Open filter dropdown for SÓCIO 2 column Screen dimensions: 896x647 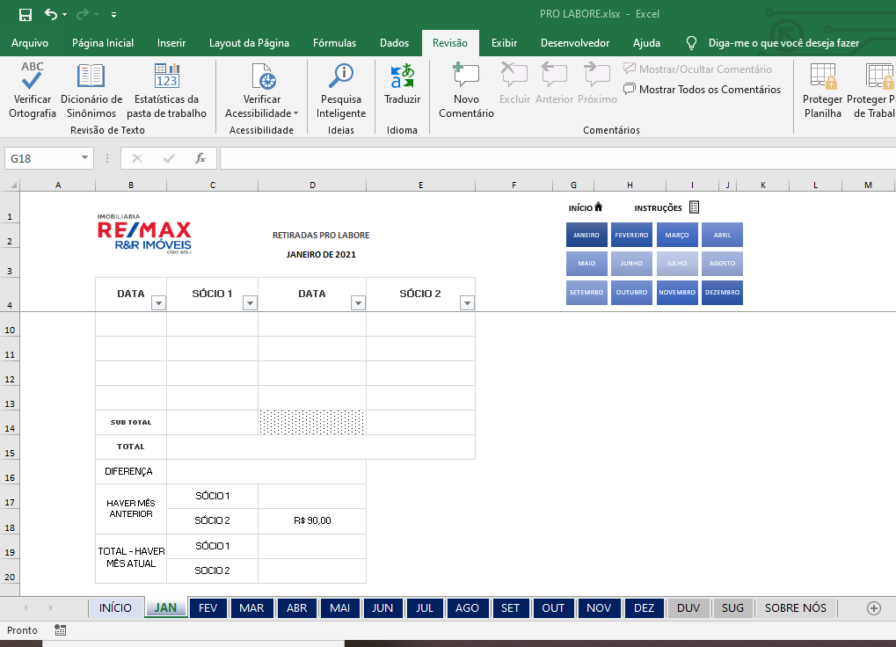(x=467, y=303)
